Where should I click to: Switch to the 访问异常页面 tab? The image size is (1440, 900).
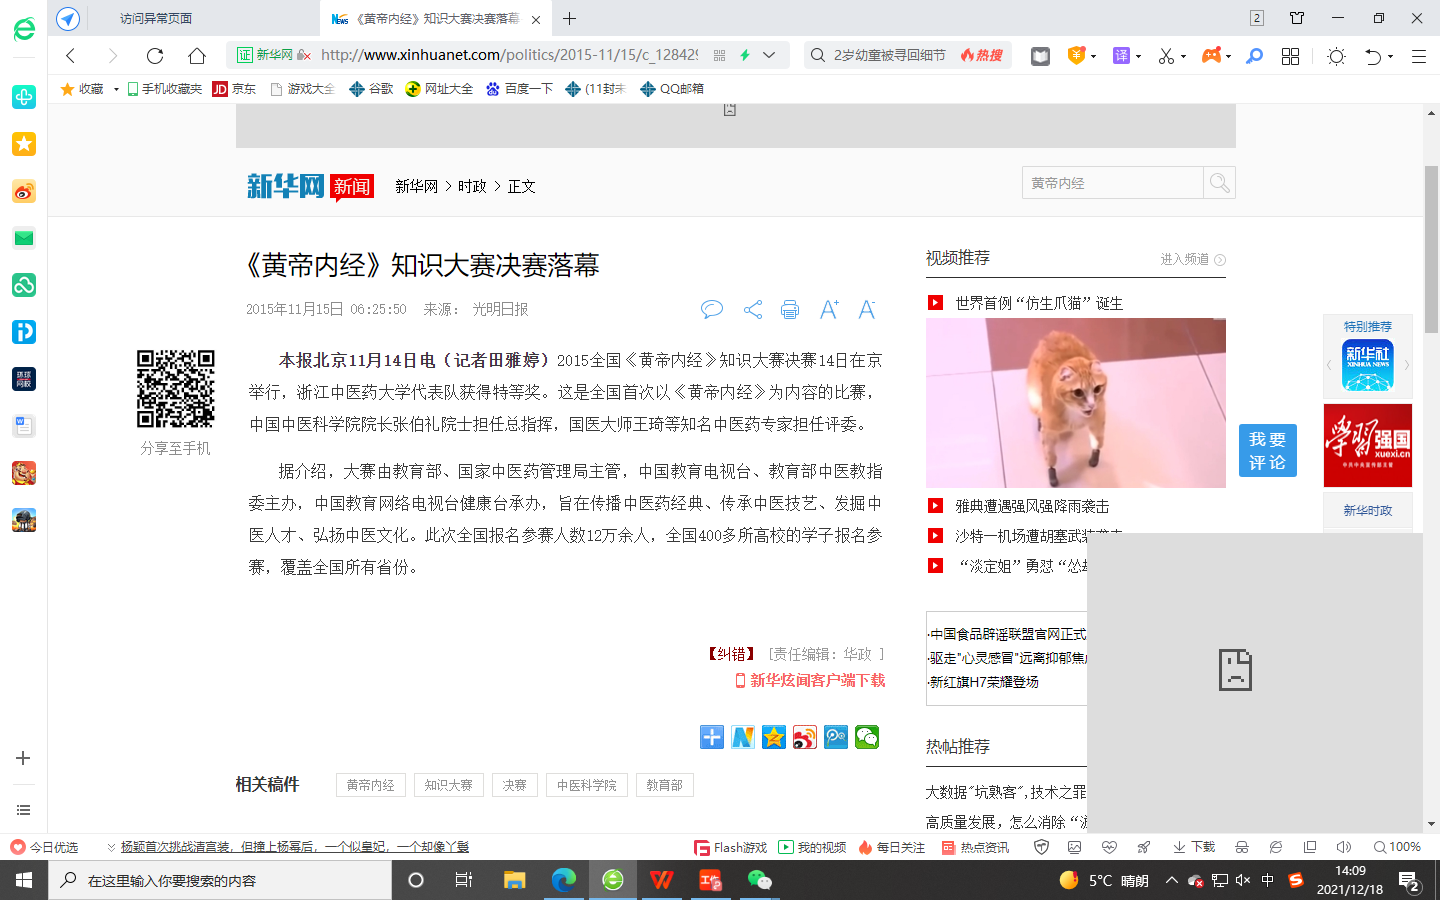tap(156, 18)
